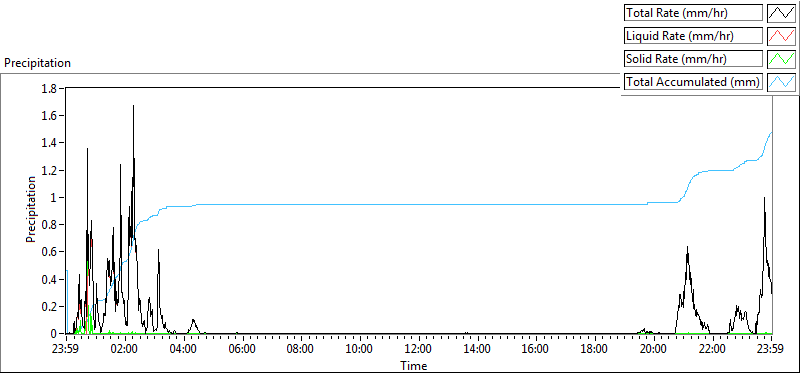Image resolution: width=800 pixels, height=373 pixels.
Task: Click the 10:00 time axis label
Action: tap(360, 350)
